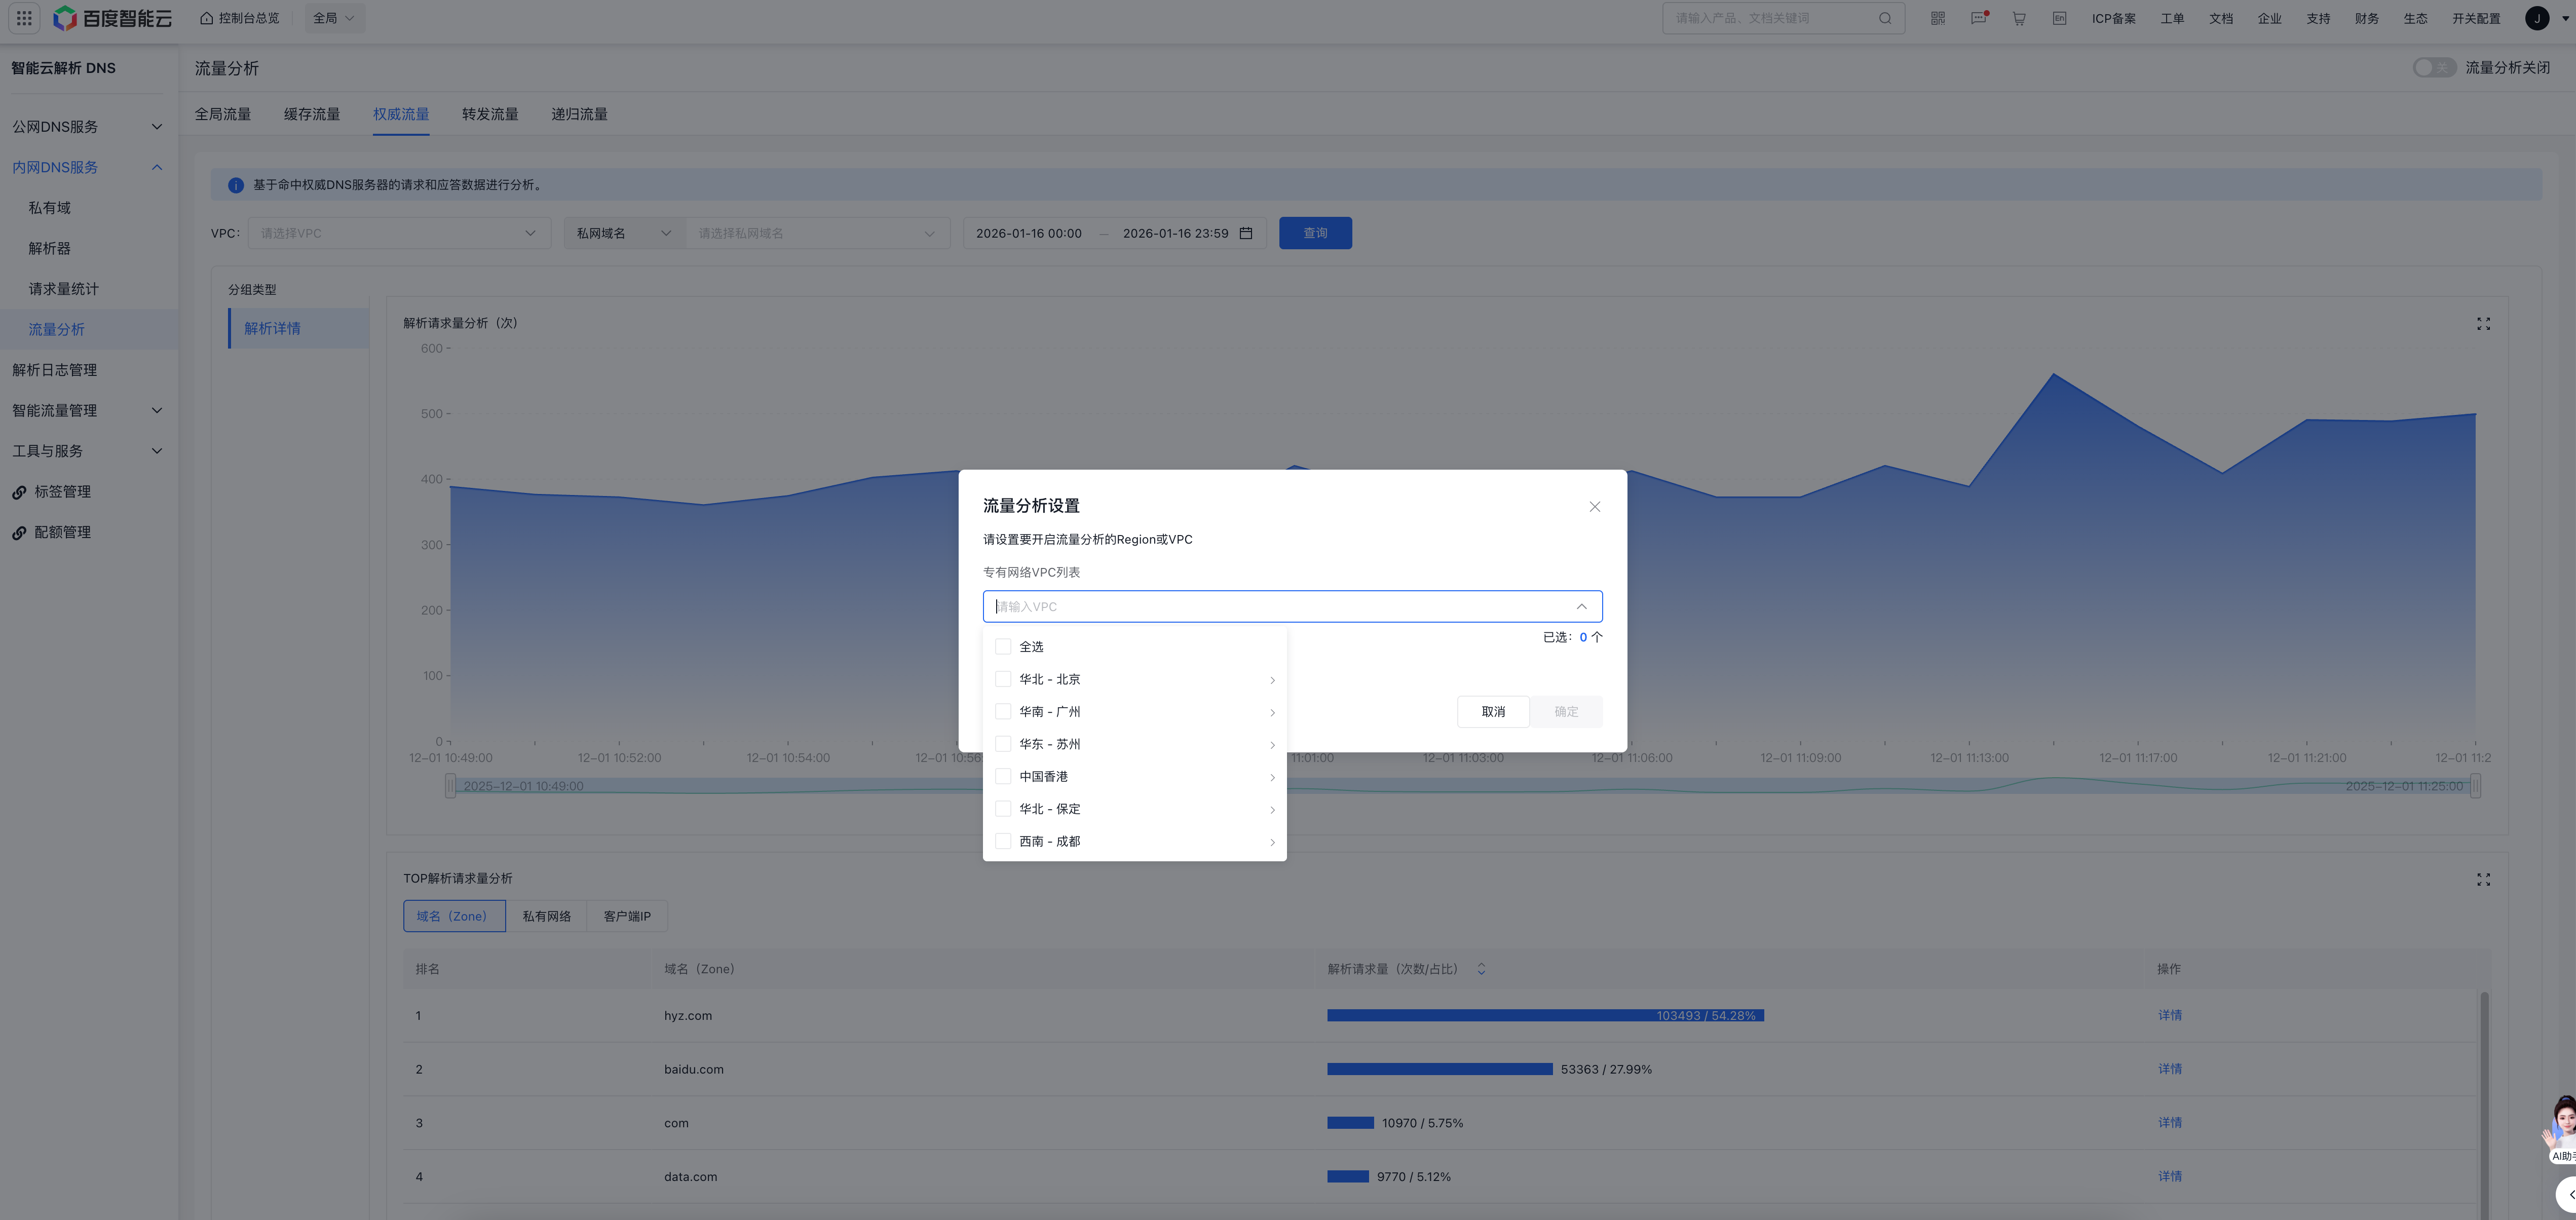The height and width of the screenshot is (1220, 2576).
Task: Expand the 华南 - 广州 region arrow
Action: [x=1272, y=713]
